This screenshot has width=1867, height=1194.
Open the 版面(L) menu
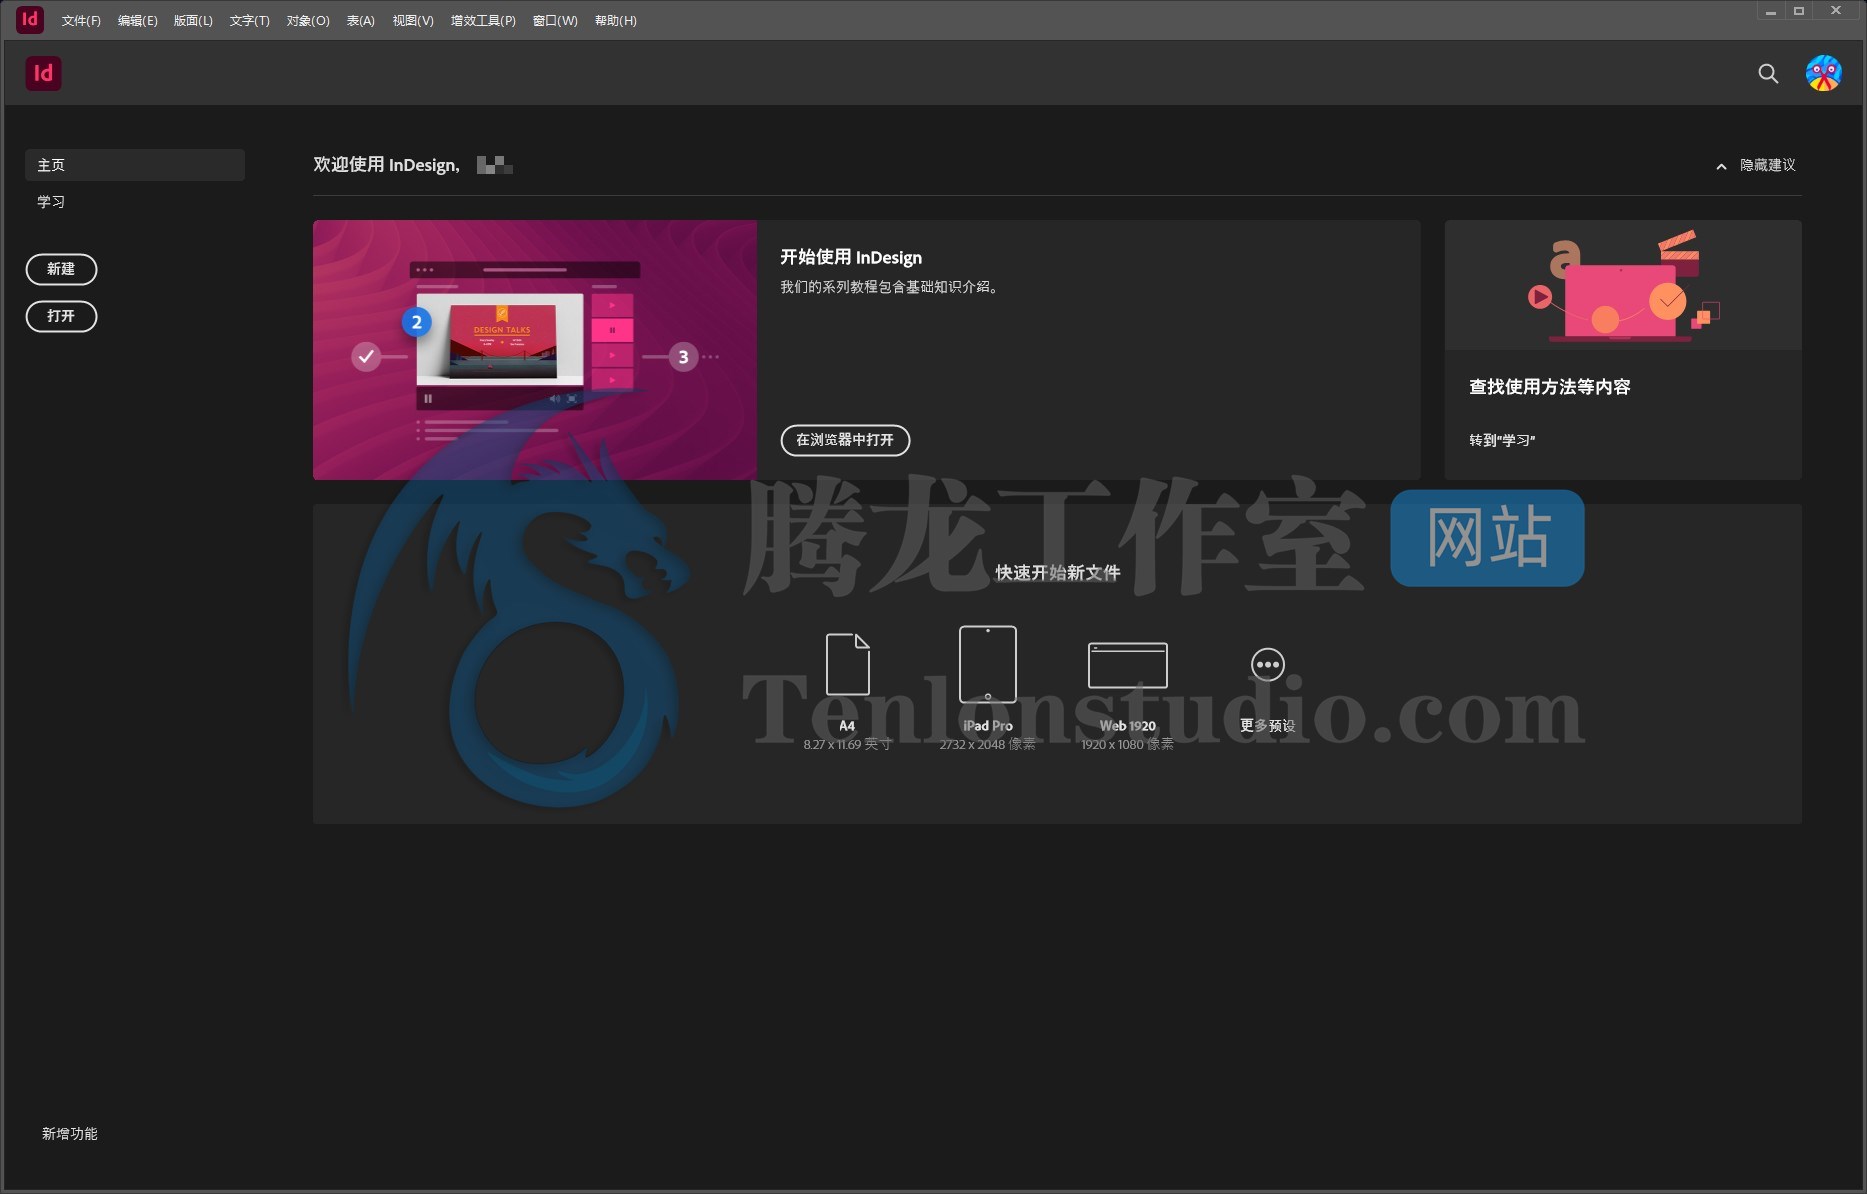193,20
